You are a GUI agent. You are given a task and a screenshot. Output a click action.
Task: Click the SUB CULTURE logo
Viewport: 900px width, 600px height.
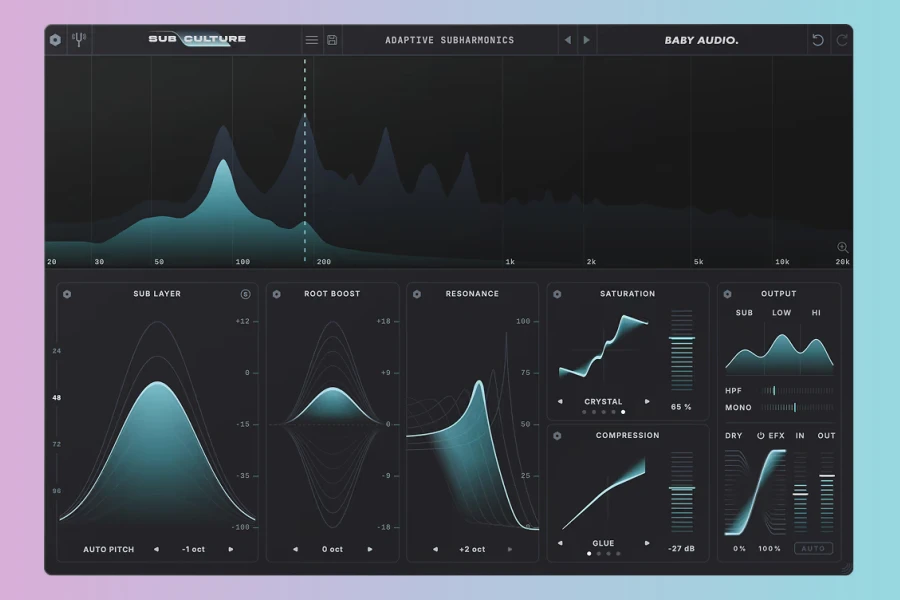(x=197, y=39)
